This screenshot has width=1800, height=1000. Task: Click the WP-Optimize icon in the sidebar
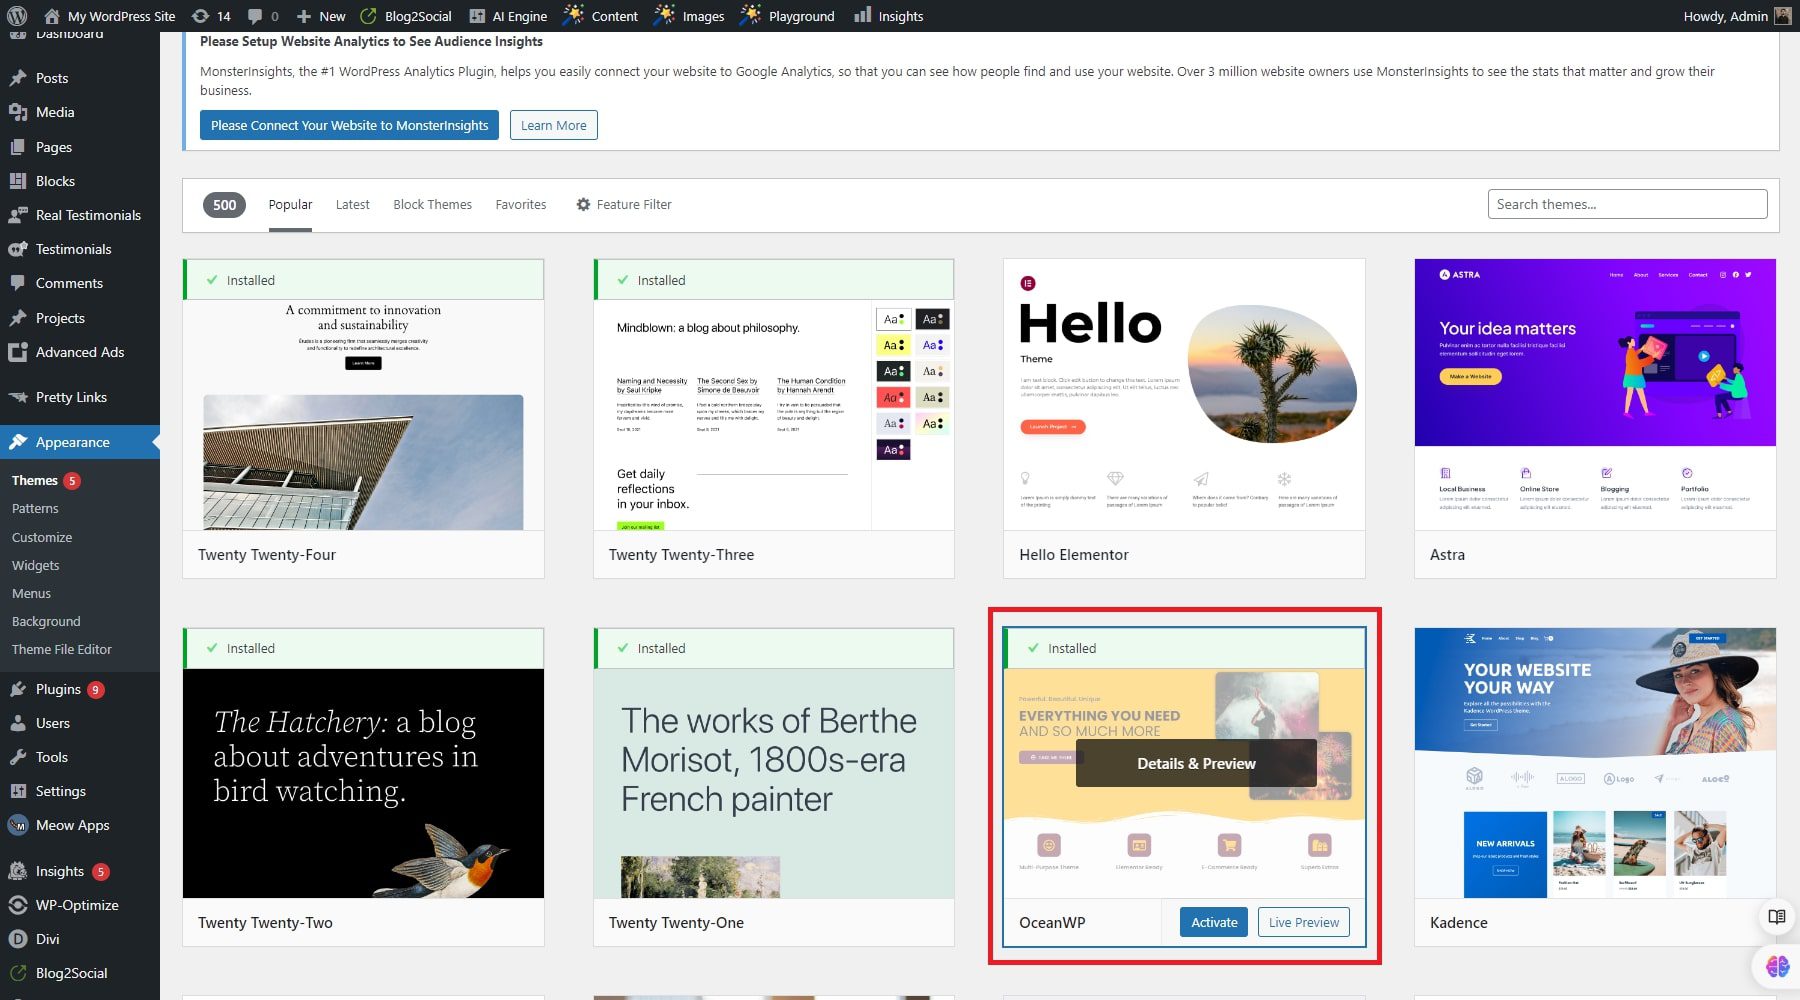[x=18, y=905]
